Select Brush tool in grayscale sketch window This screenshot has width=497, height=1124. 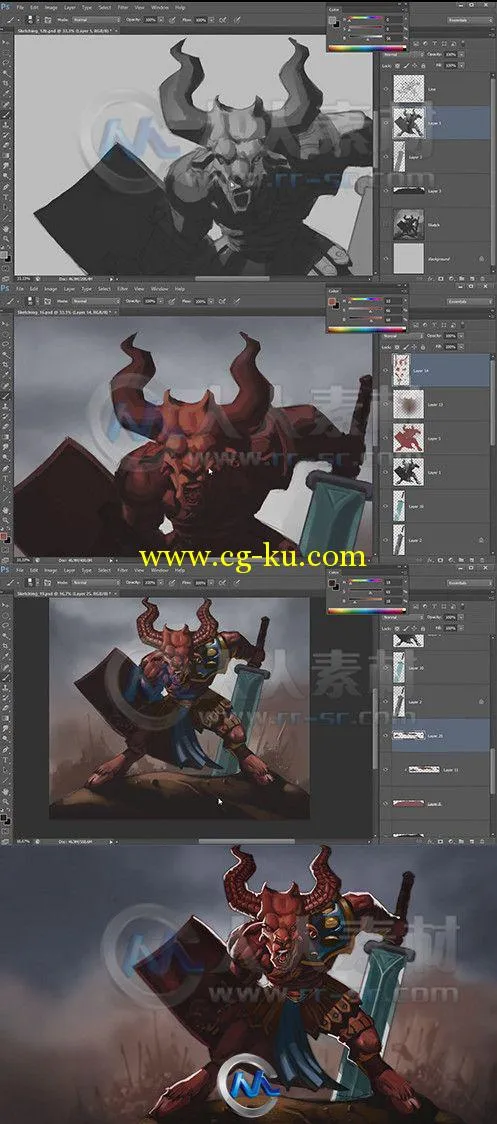[x=6, y=115]
